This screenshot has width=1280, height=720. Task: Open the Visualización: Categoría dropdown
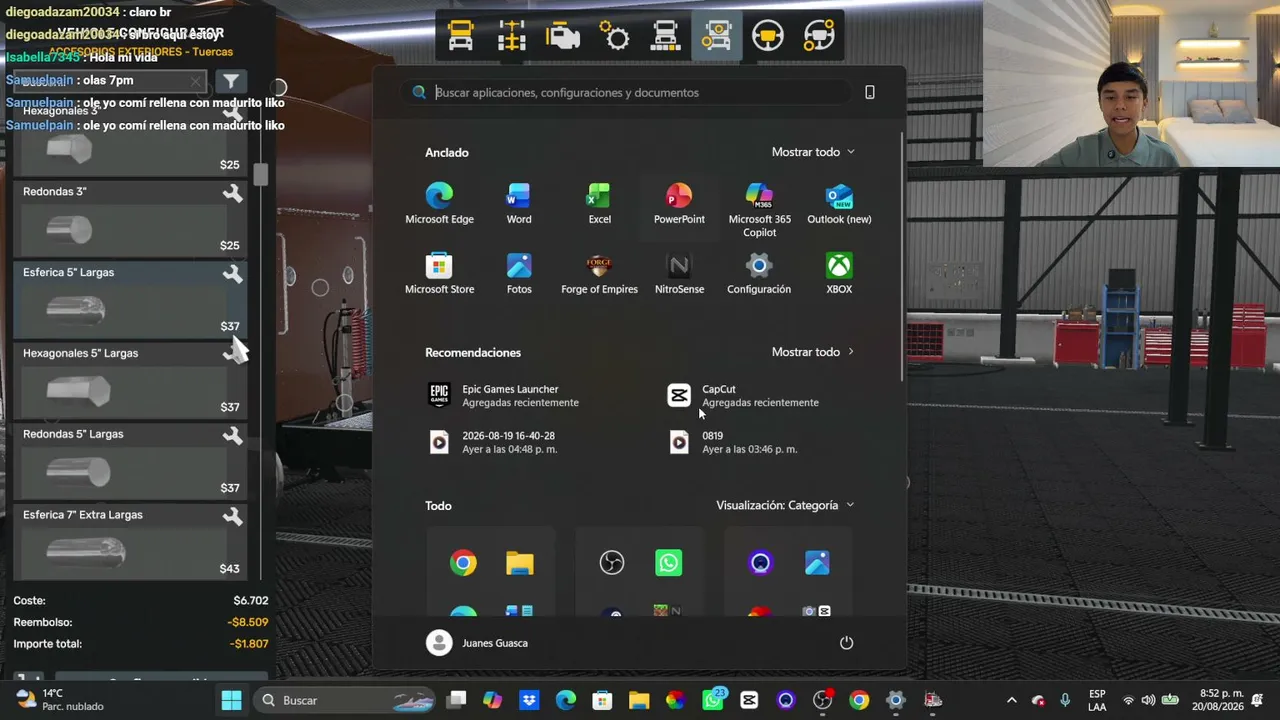click(785, 505)
